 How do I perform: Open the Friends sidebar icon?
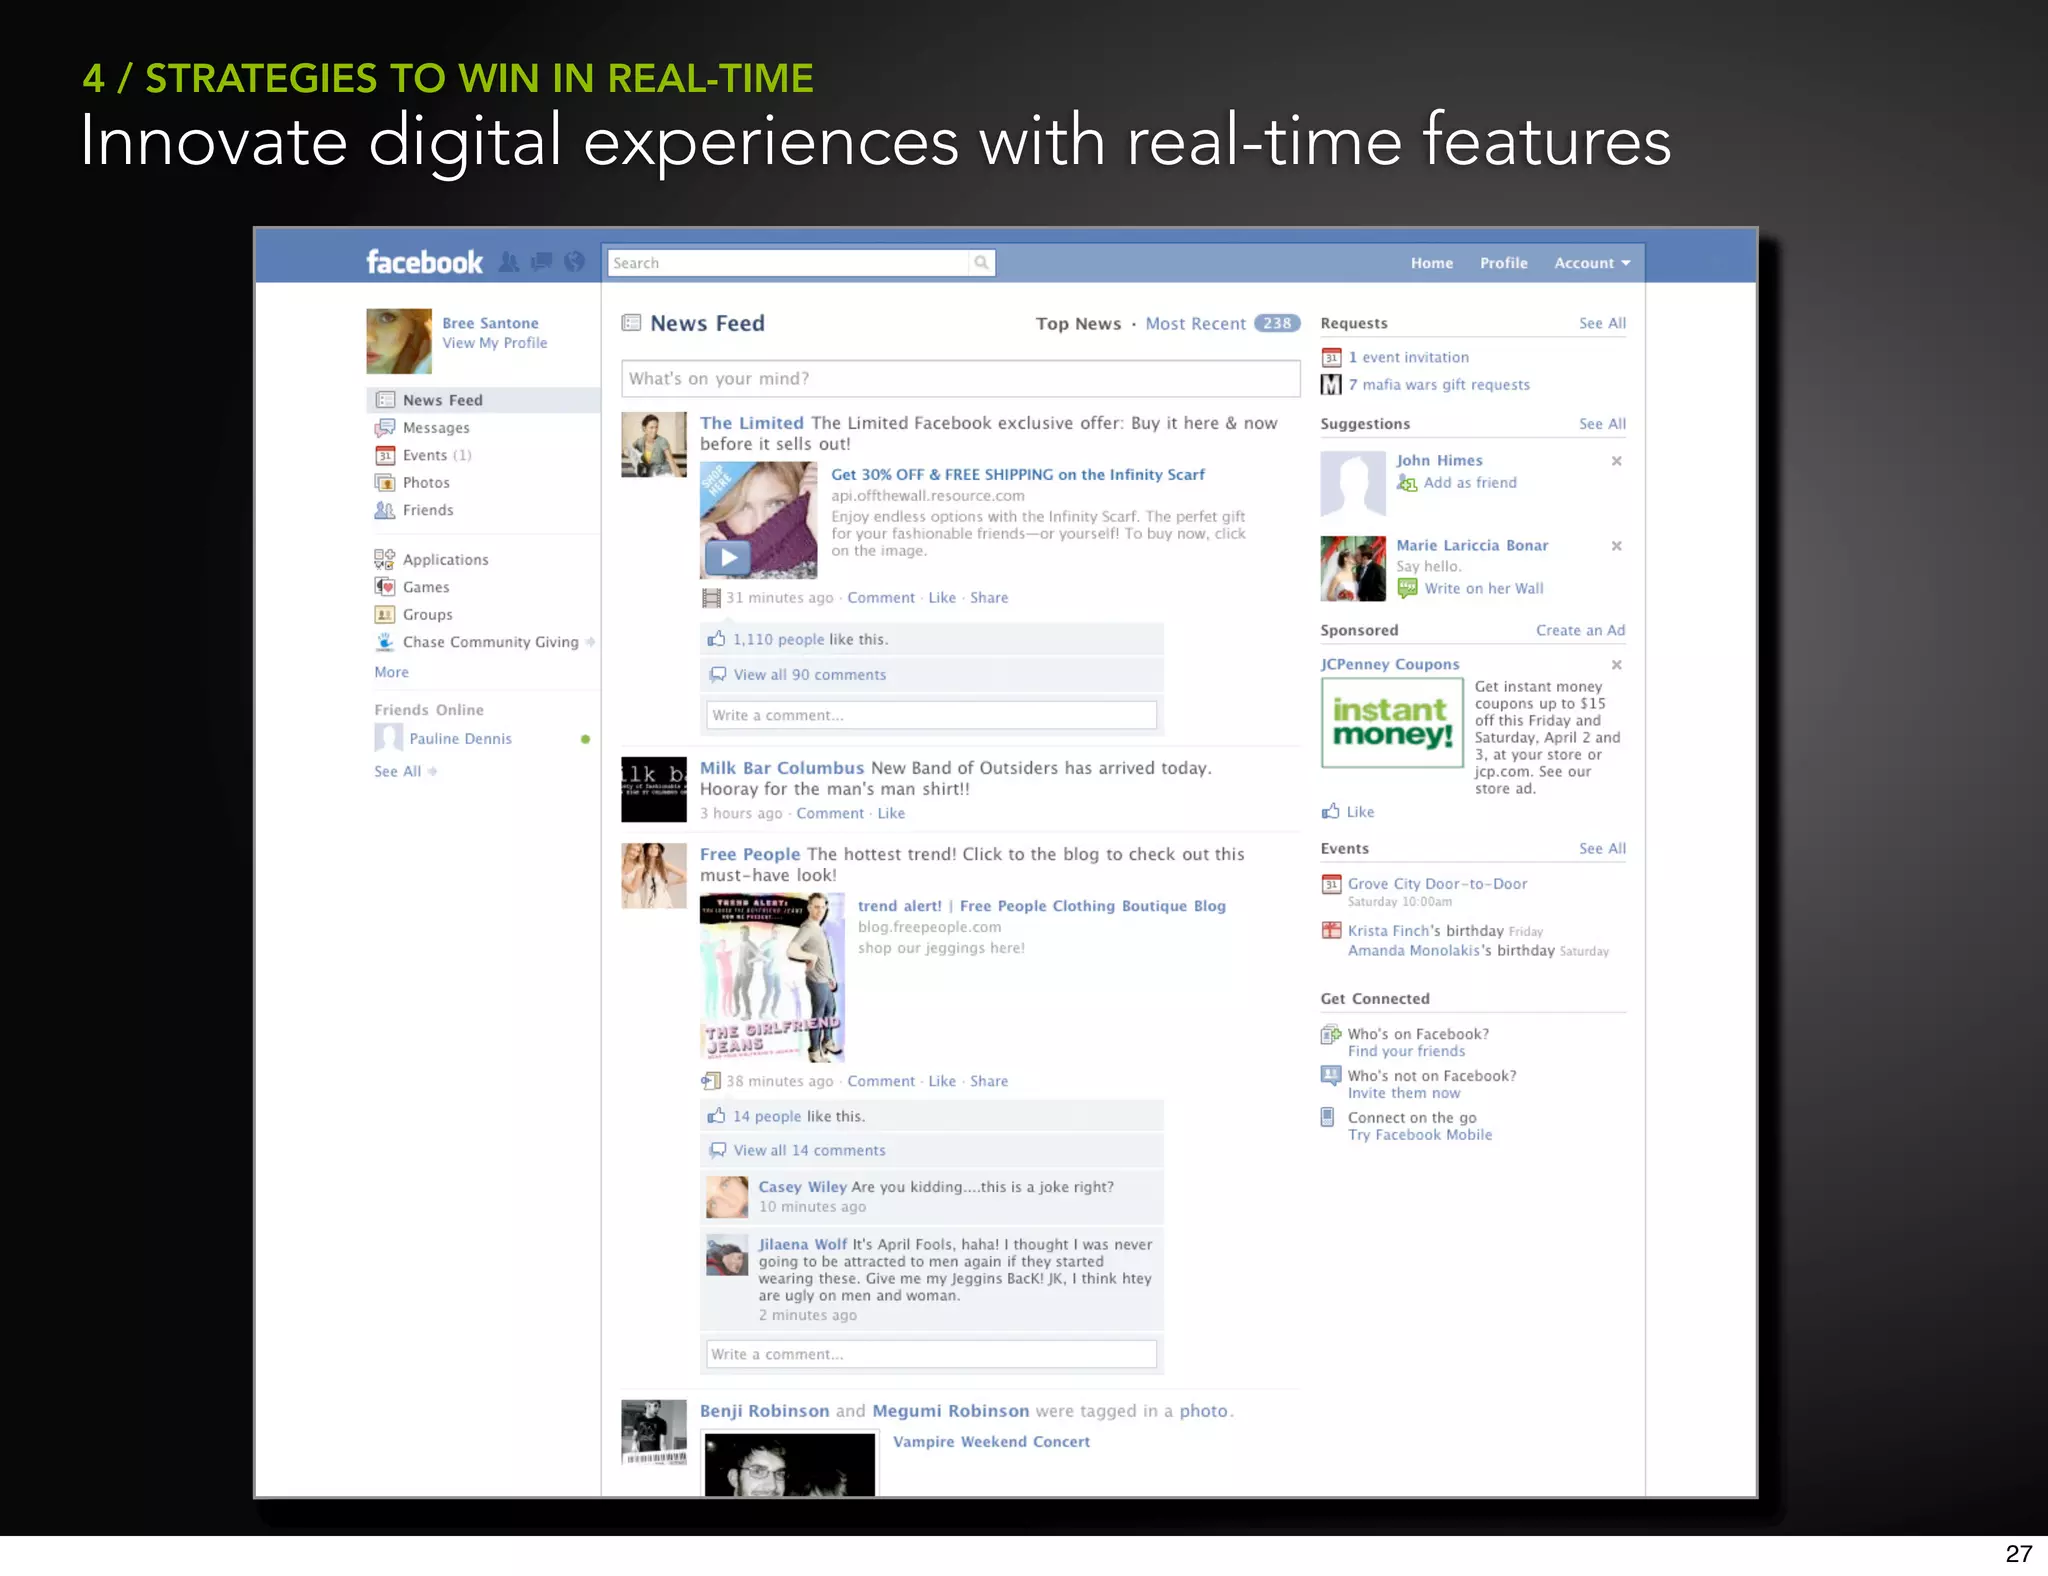point(384,510)
